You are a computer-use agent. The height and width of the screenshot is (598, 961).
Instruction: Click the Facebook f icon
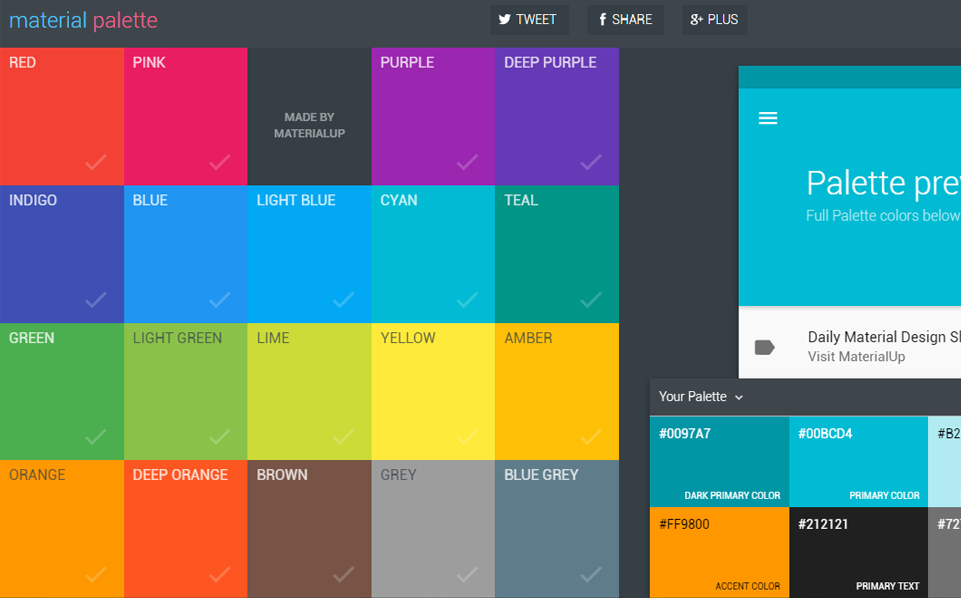(x=603, y=20)
